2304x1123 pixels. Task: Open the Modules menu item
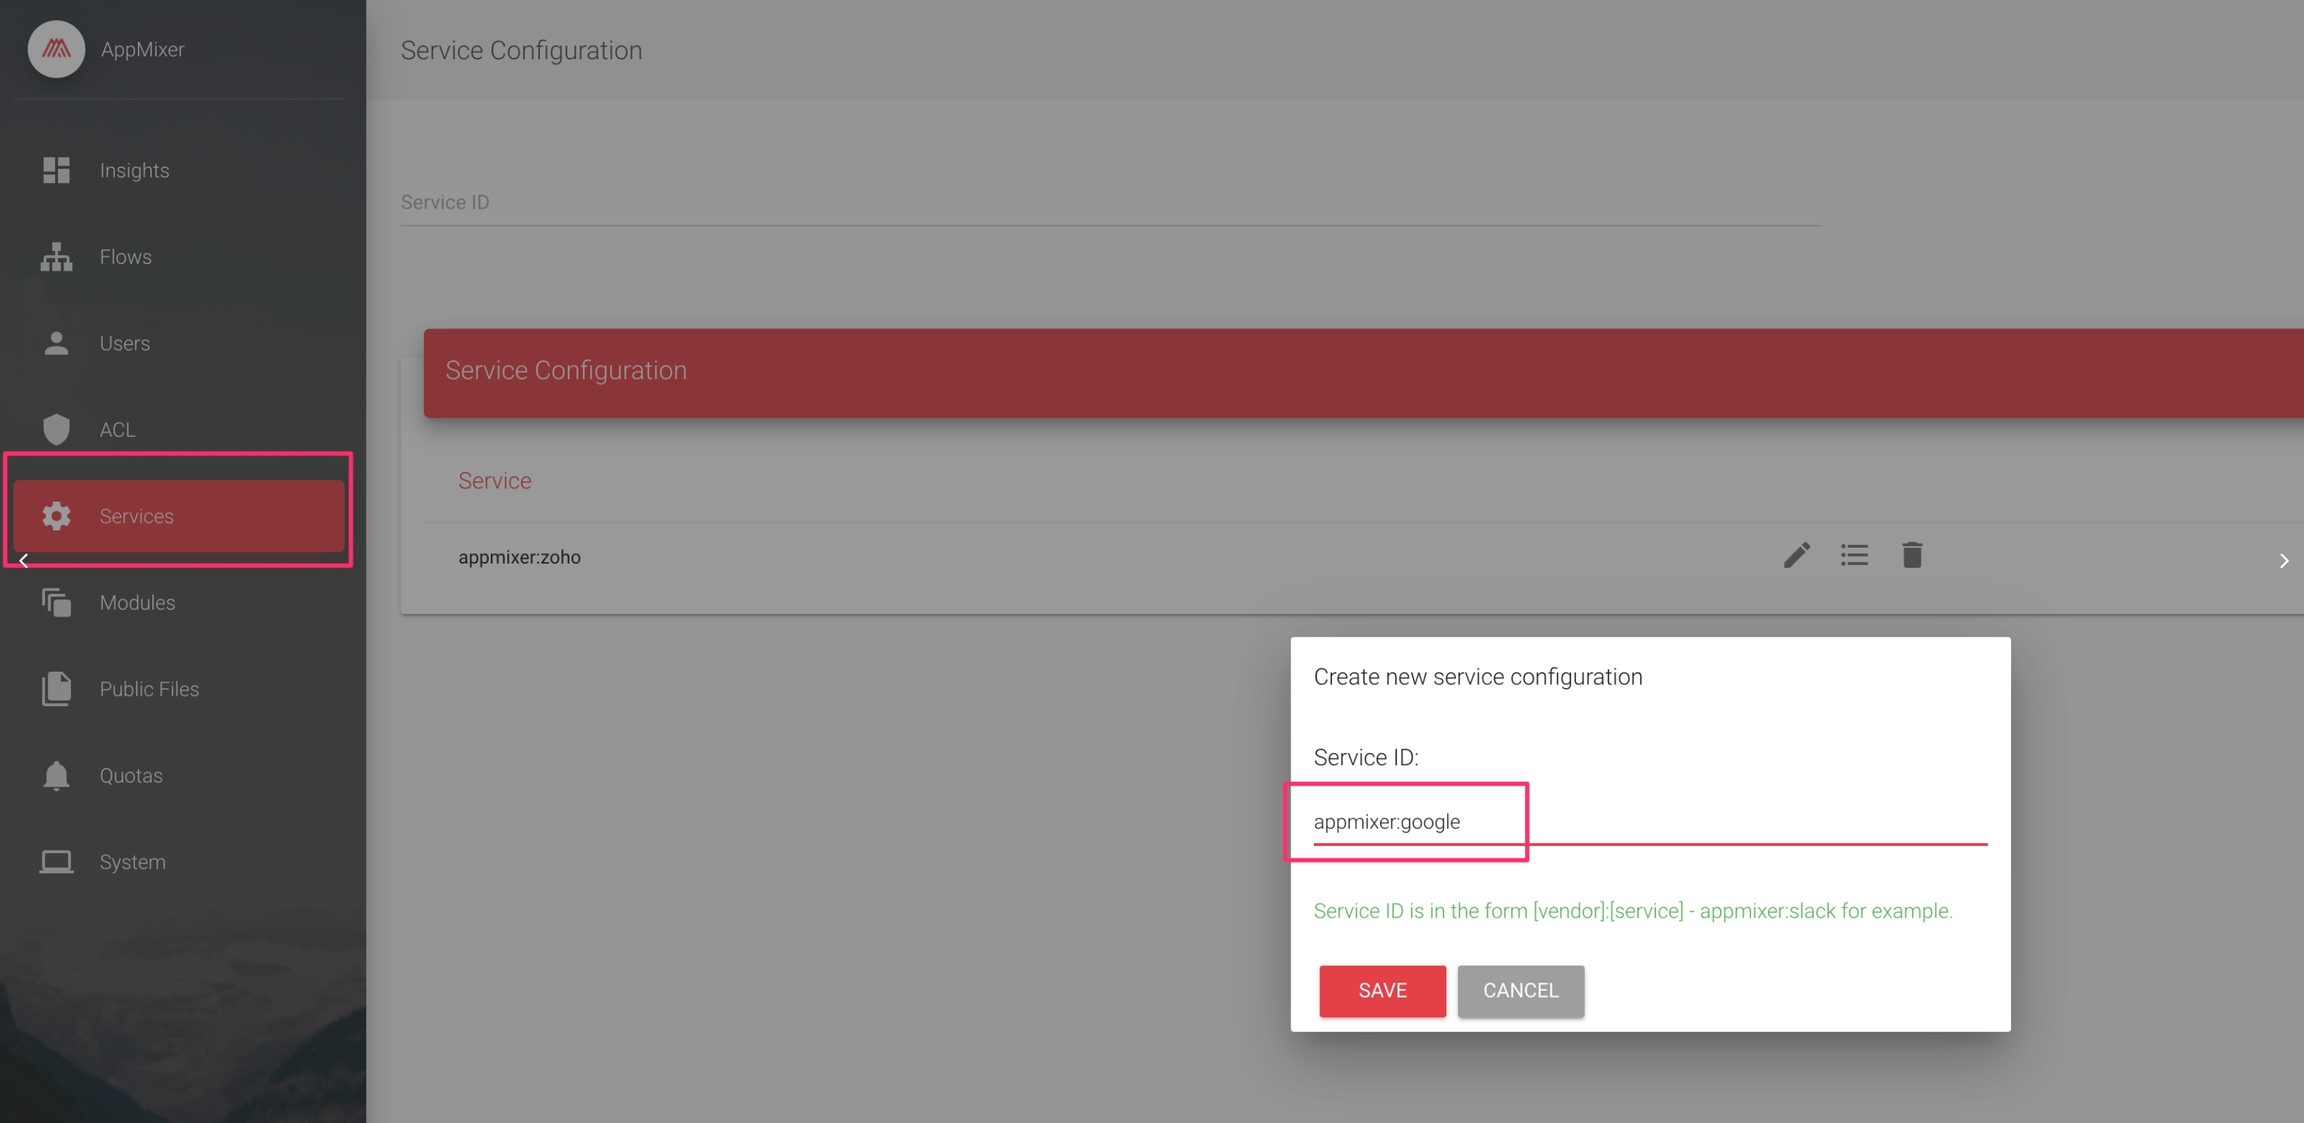coord(137,603)
